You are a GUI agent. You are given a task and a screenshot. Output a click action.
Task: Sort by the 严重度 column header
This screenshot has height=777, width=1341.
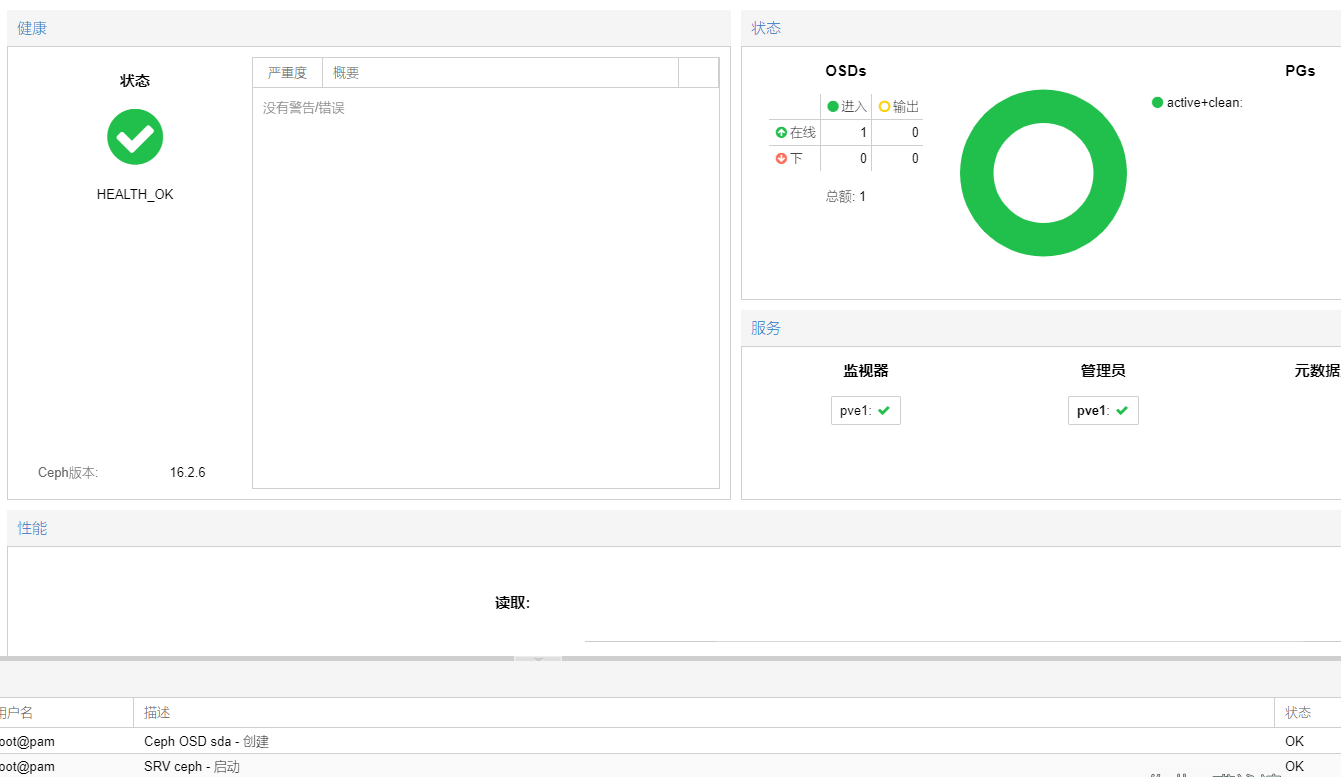(x=287, y=73)
